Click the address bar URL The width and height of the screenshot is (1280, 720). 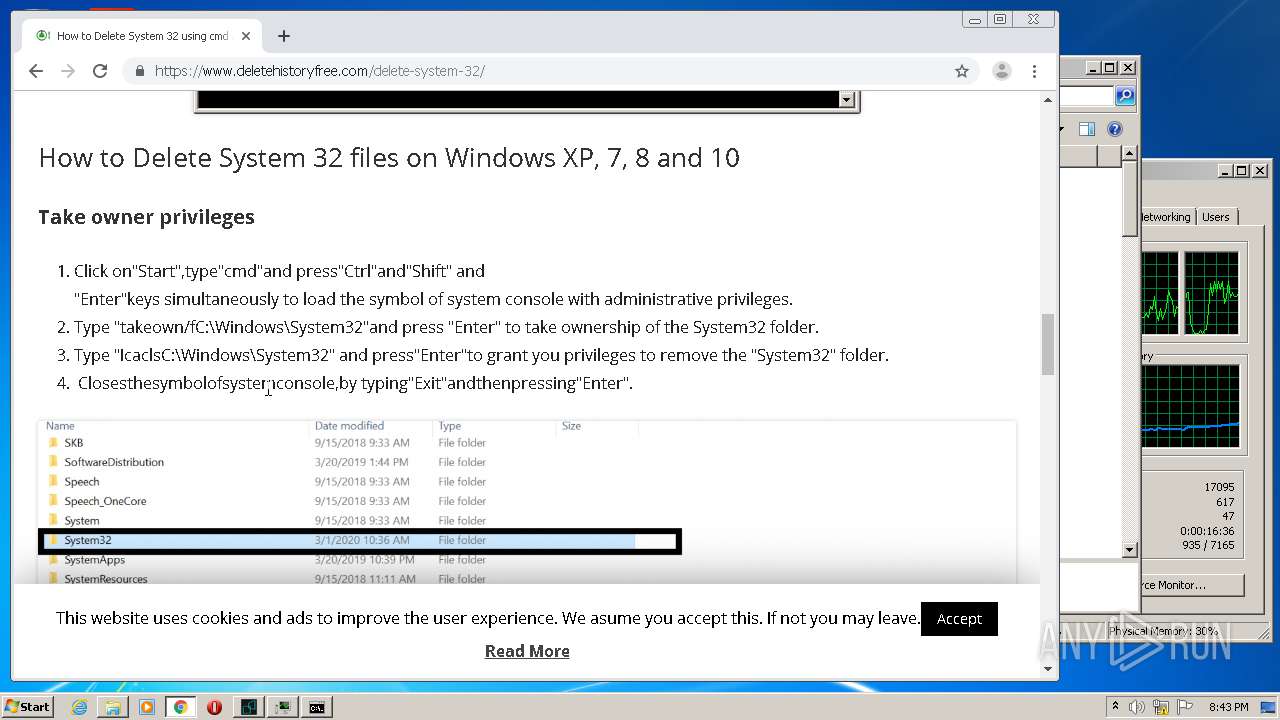coord(320,71)
